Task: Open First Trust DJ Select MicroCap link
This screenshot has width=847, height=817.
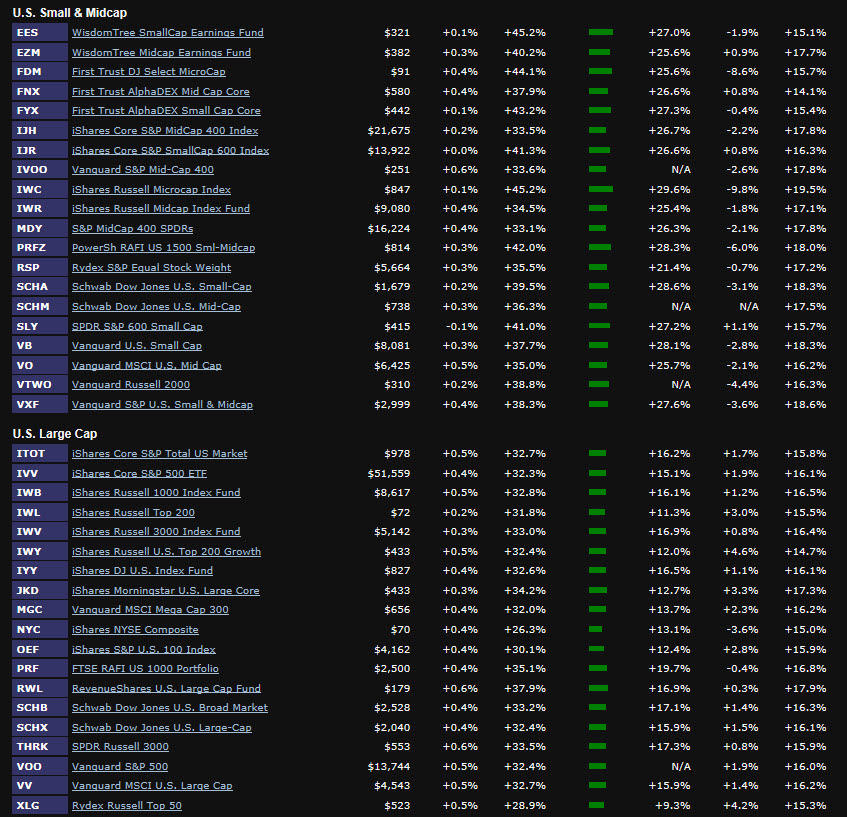Action: 148,72
